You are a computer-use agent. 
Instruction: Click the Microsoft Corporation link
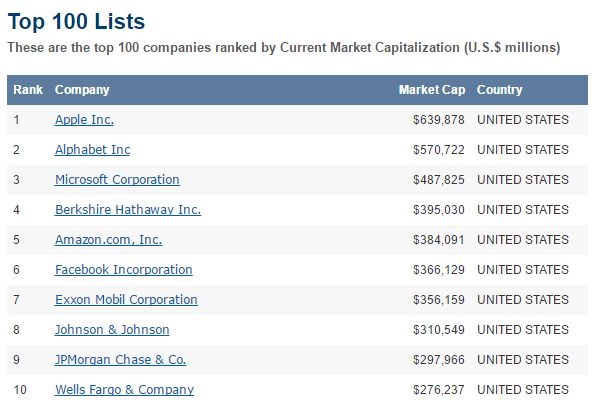[117, 180]
